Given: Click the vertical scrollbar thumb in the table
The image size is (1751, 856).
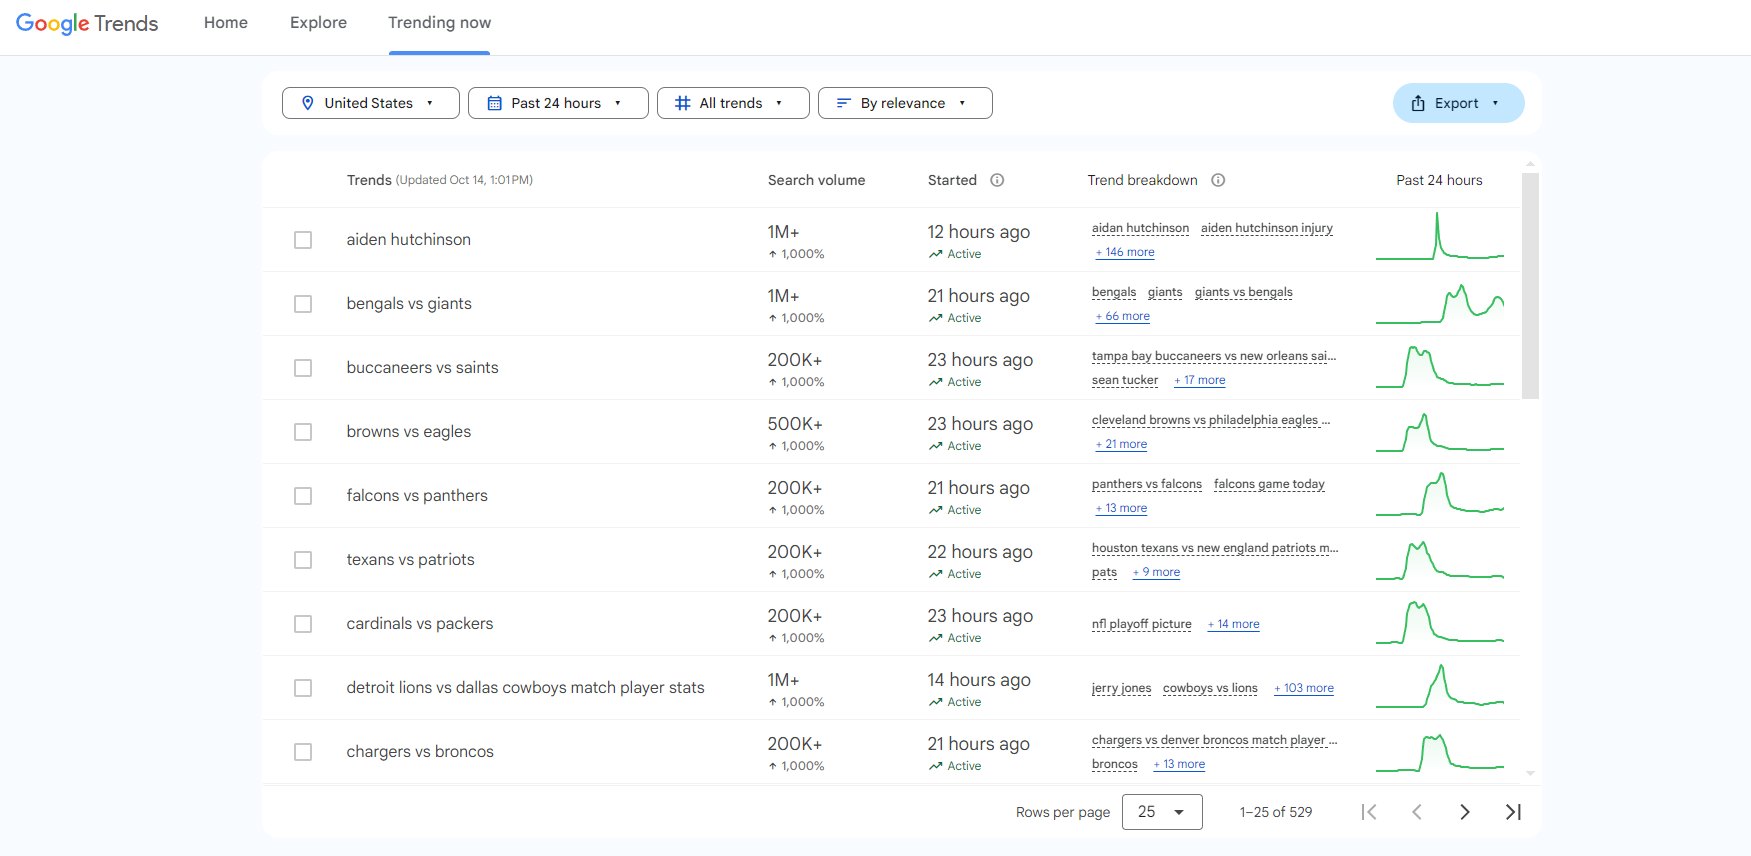Looking at the screenshot, I should click(1530, 285).
